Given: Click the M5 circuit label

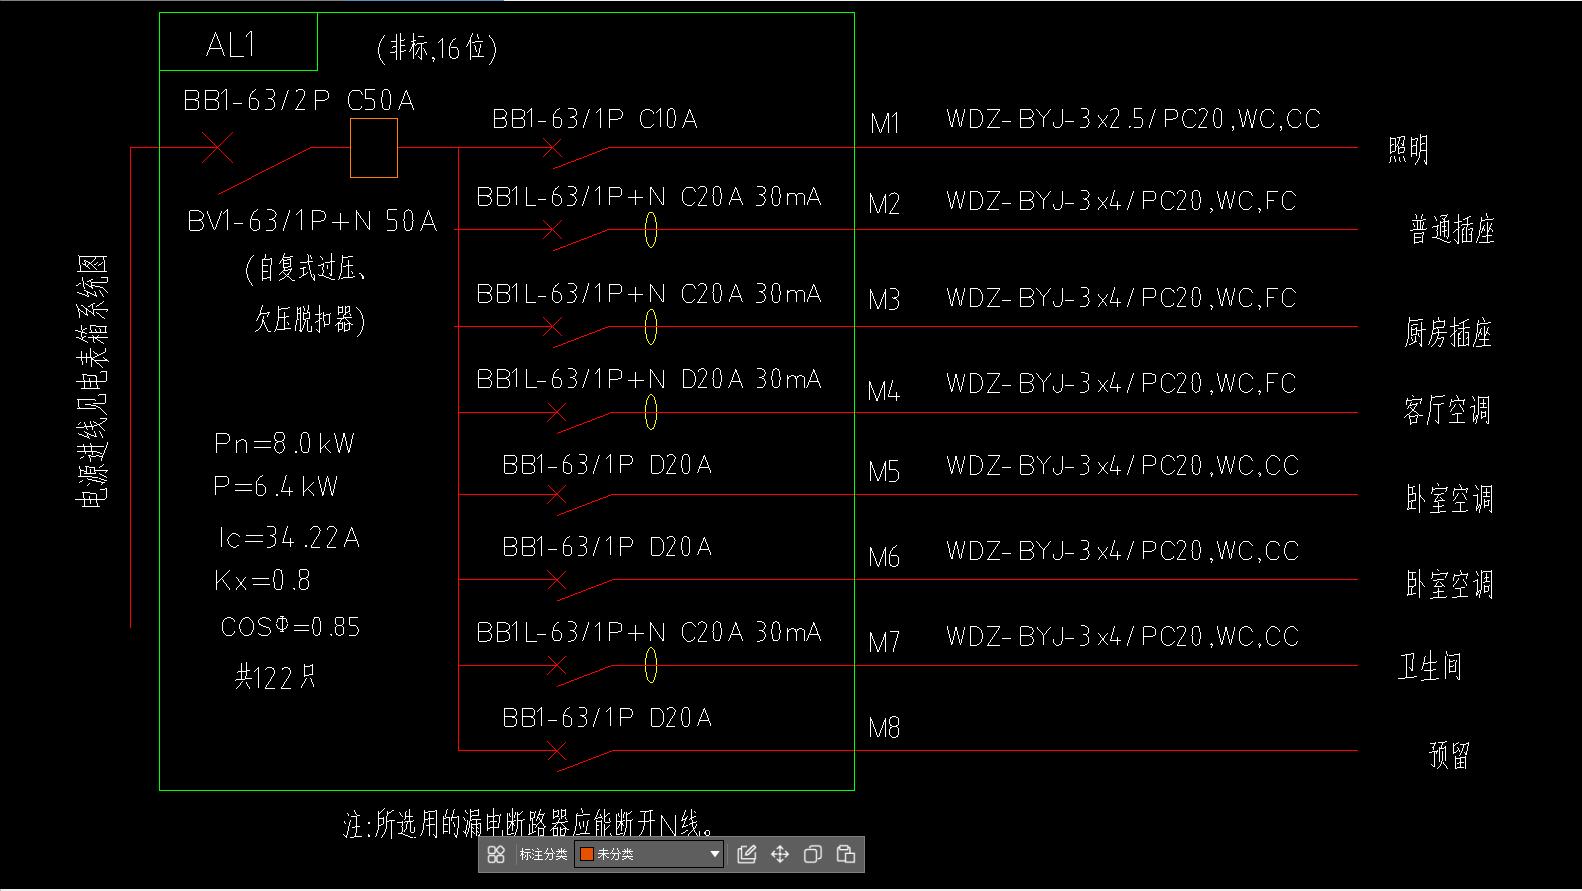Looking at the screenshot, I should click(x=885, y=471).
